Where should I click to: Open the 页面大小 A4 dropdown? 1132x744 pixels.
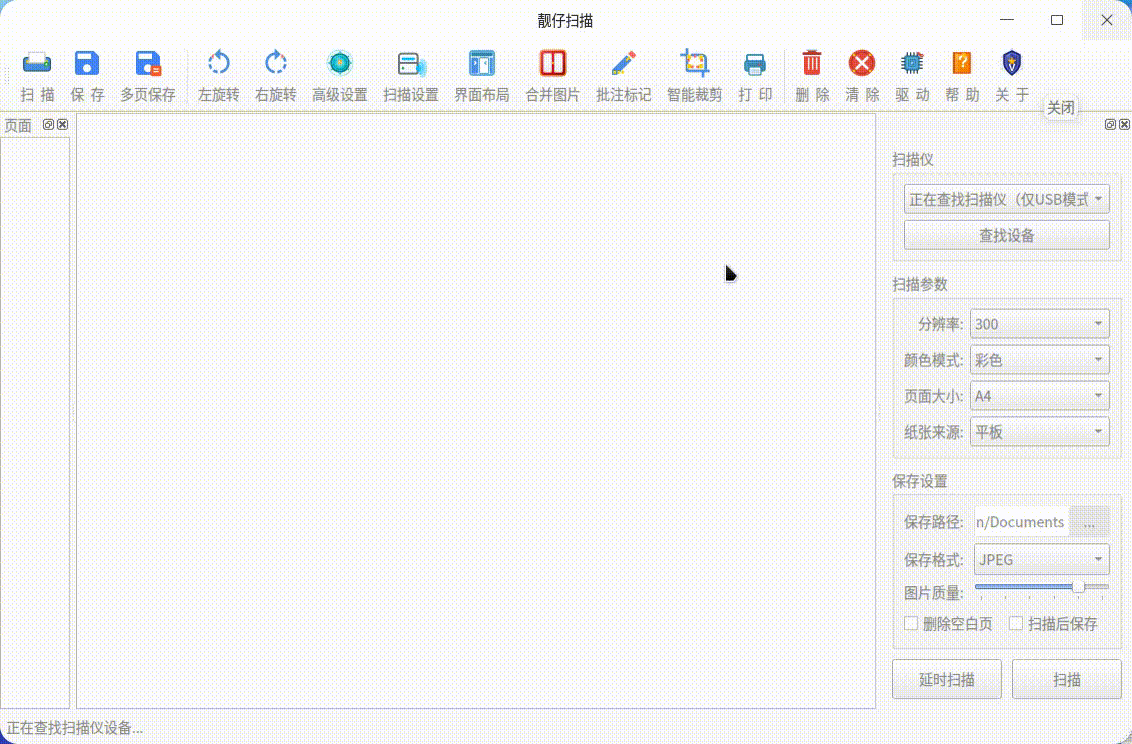click(1040, 396)
